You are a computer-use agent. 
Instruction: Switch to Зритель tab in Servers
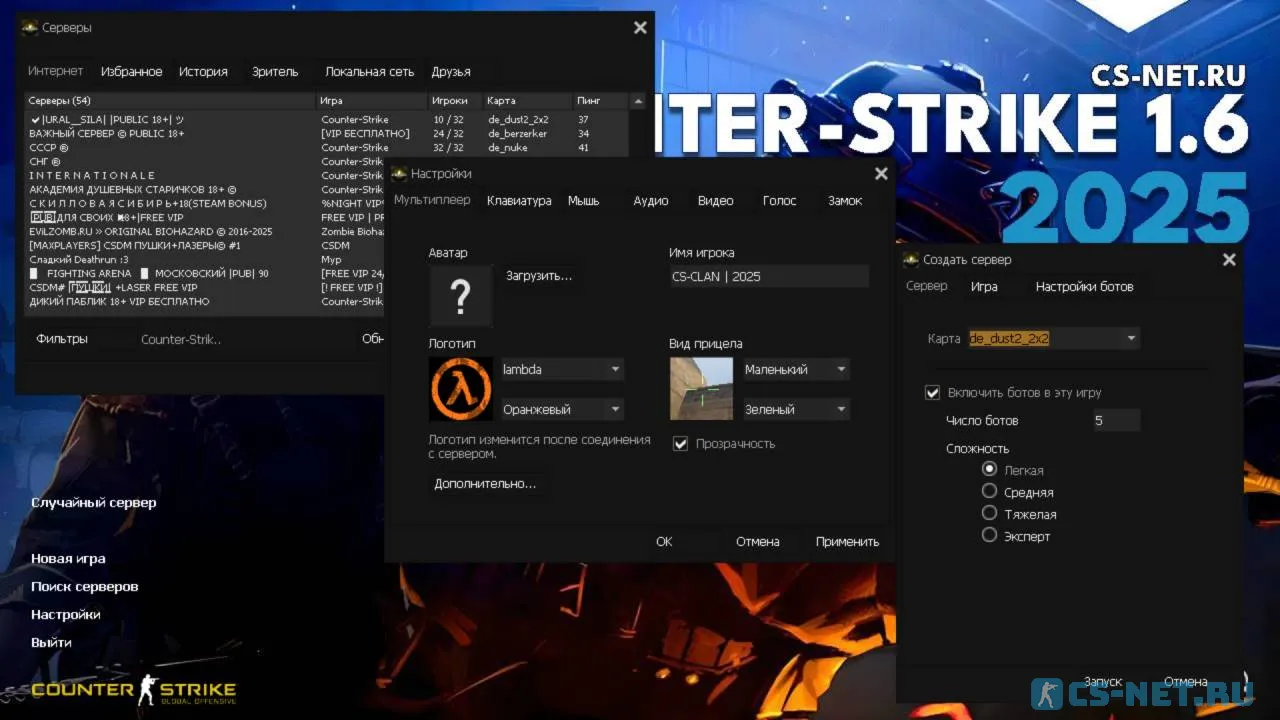click(275, 72)
